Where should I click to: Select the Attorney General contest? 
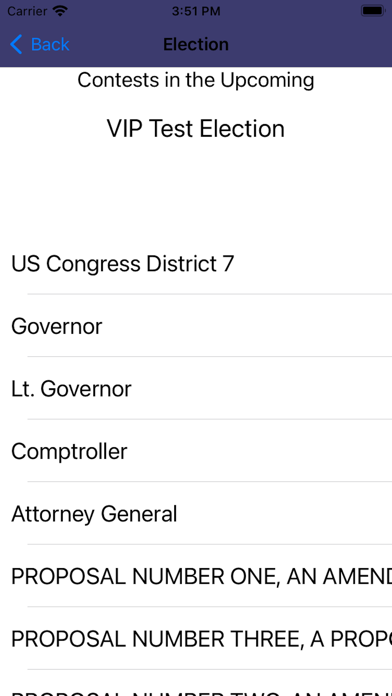tap(196, 514)
